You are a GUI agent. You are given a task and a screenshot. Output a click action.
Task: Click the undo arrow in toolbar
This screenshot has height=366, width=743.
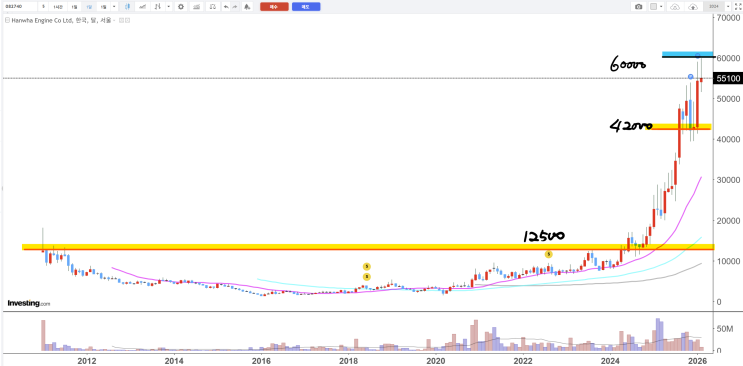[226, 7]
